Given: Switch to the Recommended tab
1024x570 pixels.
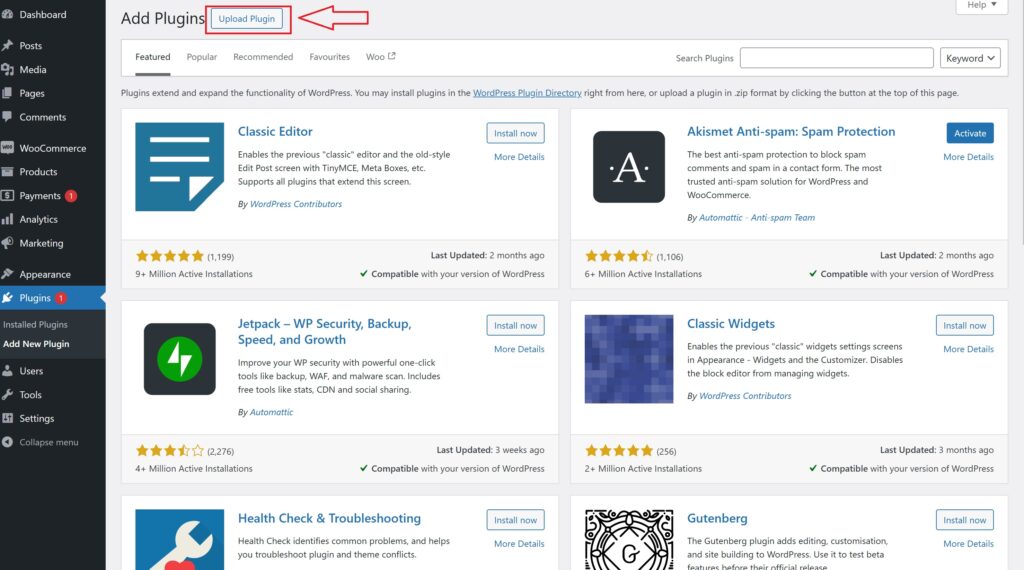Looking at the screenshot, I should pyautogui.click(x=263, y=57).
